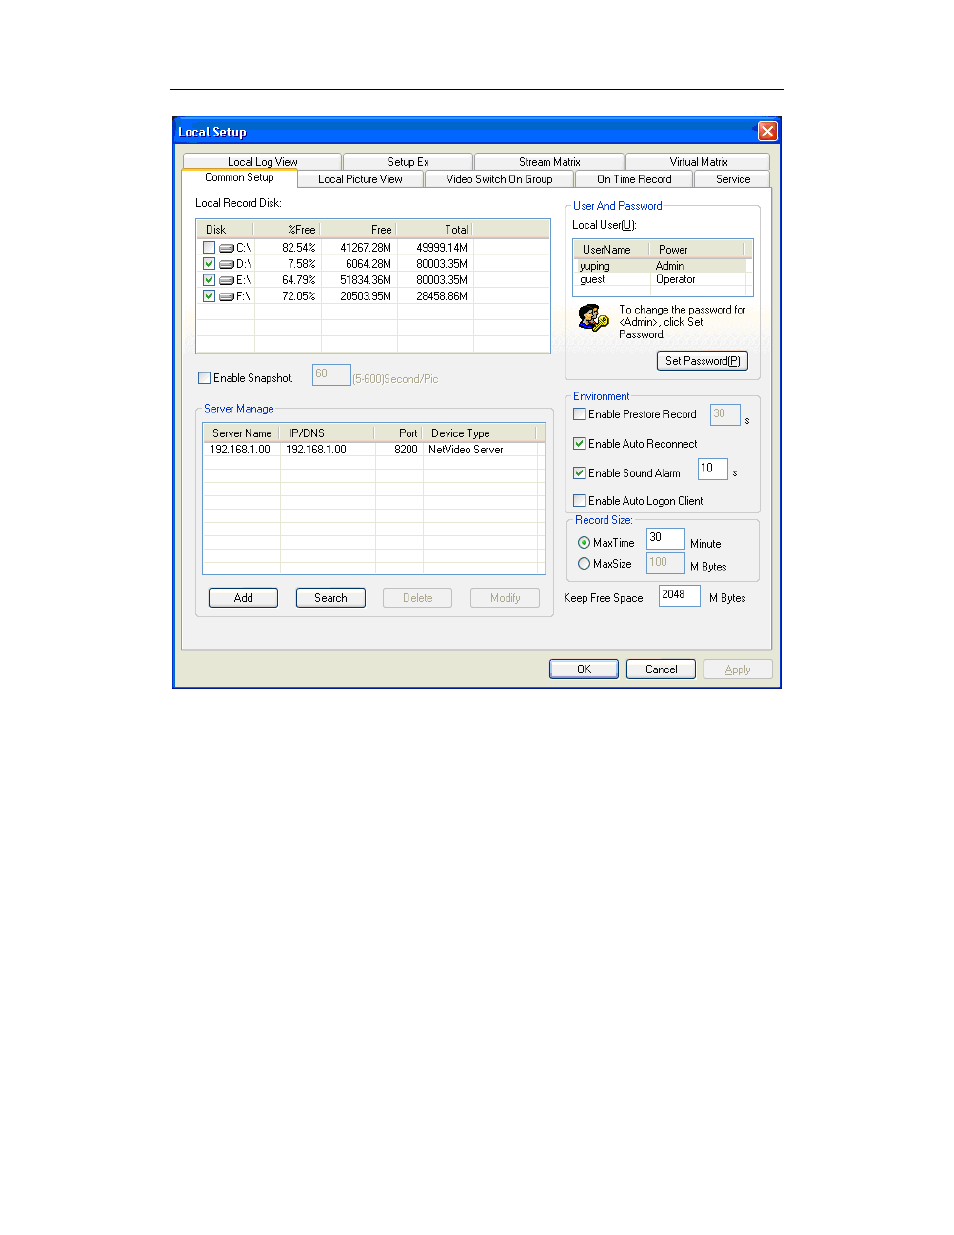Click the Keep Free Space field
This screenshot has width=954, height=1235.
(x=679, y=595)
